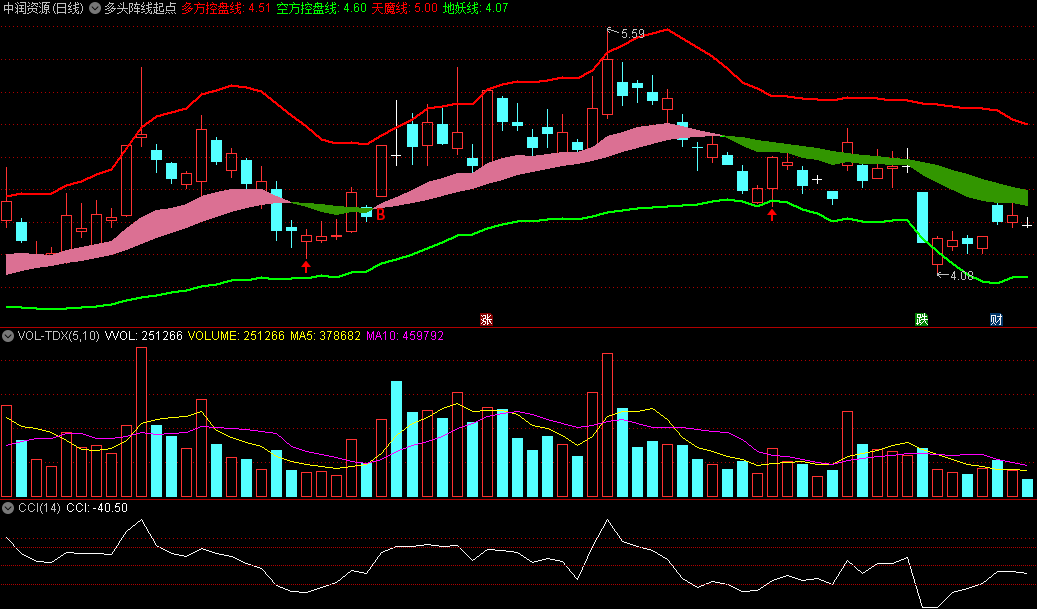The width and height of the screenshot is (1037, 609).
Task: Select the CCI: -40.50 value
Action: (97, 508)
